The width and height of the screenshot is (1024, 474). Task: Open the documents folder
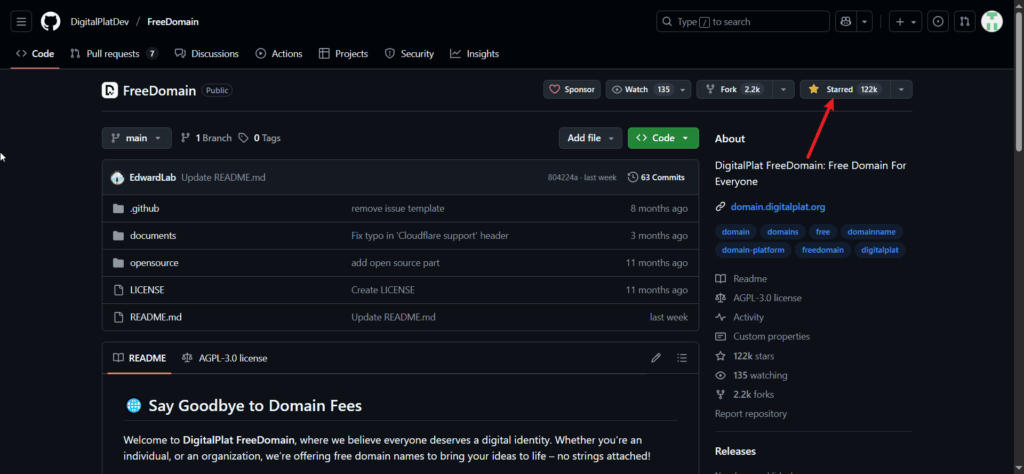(x=153, y=236)
